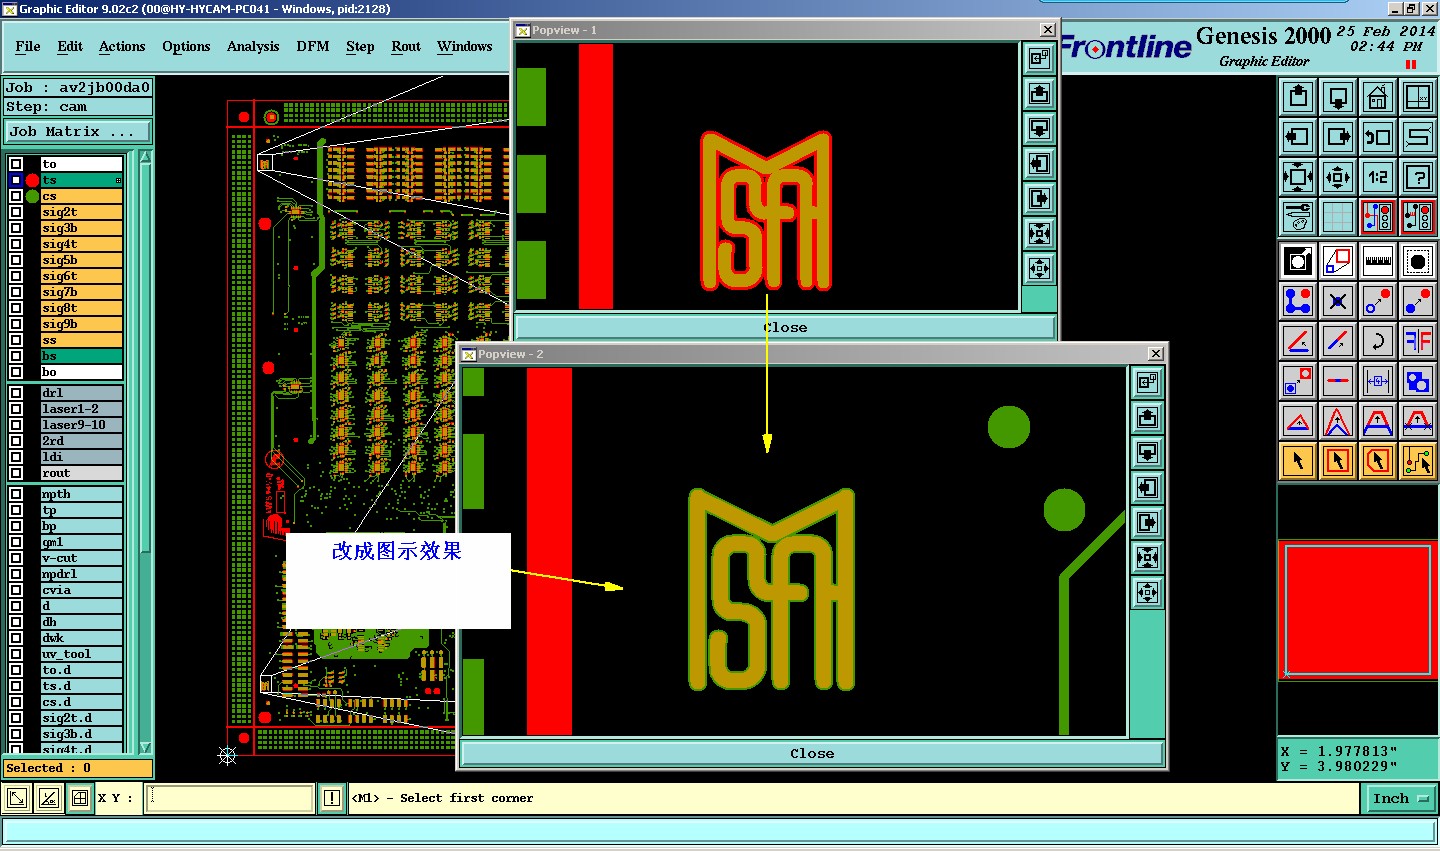
Task: Select the bs layer name
Action: [81, 356]
